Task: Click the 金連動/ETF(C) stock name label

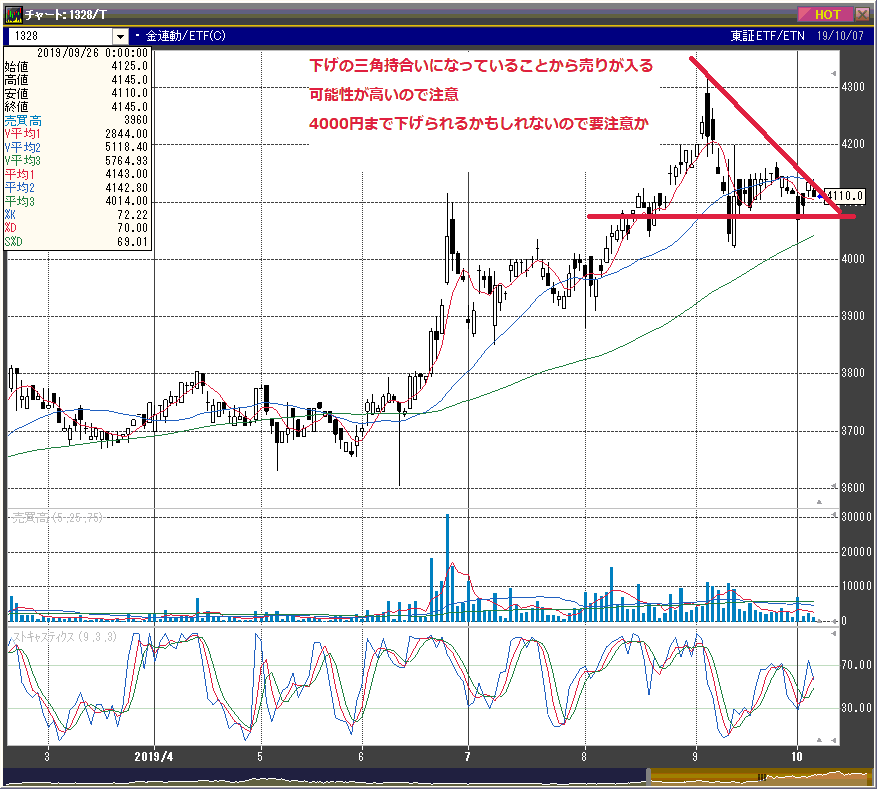Action: click(185, 36)
